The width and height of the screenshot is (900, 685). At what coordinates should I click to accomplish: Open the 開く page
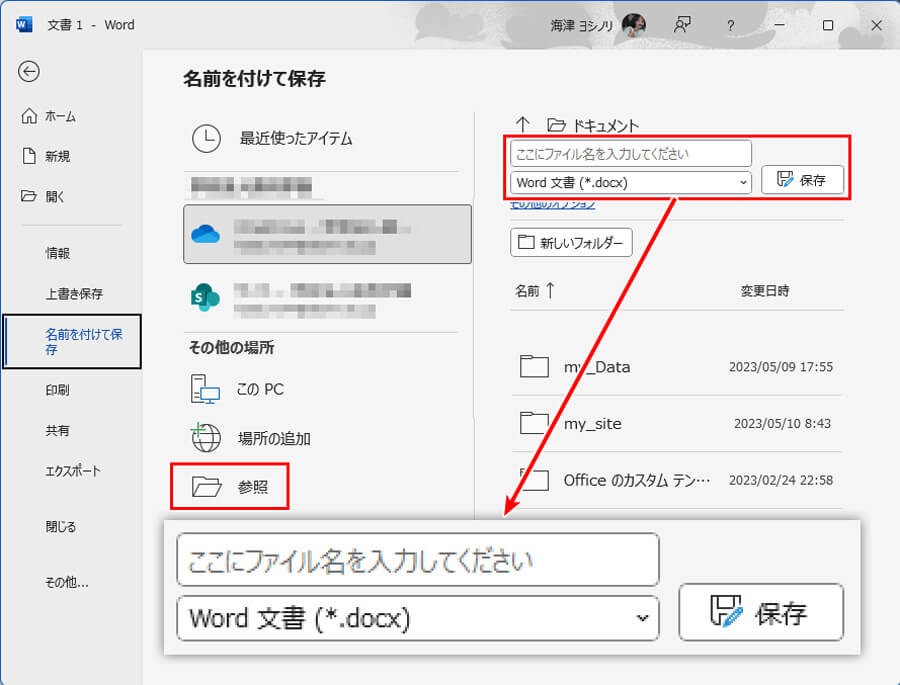[43, 196]
